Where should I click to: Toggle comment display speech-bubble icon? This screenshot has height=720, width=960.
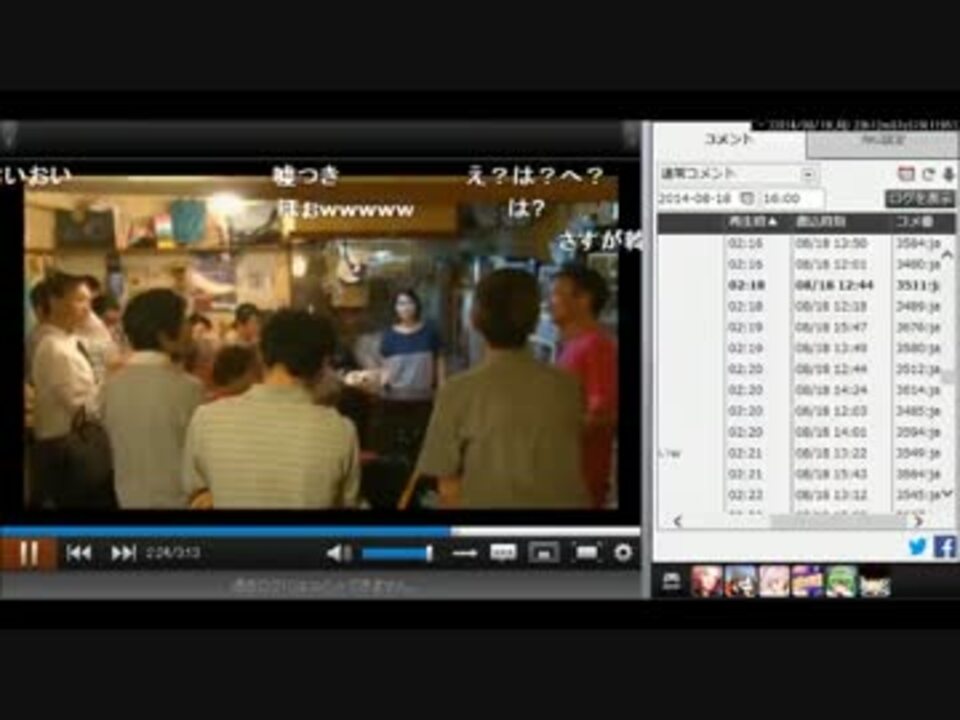tap(503, 553)
